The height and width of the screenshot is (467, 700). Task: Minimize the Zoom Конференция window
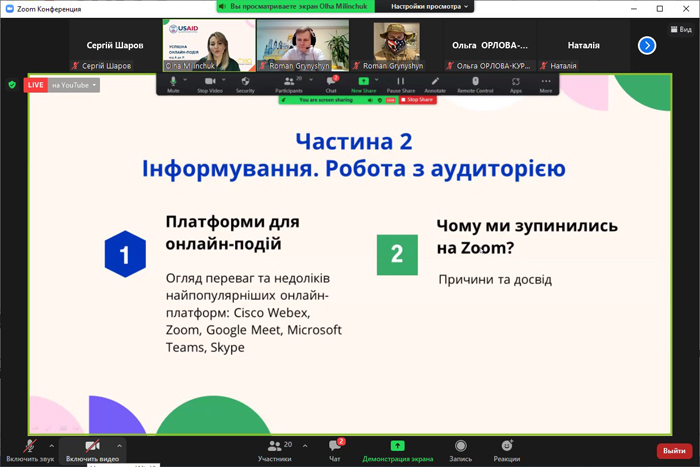tap(634, 8)
